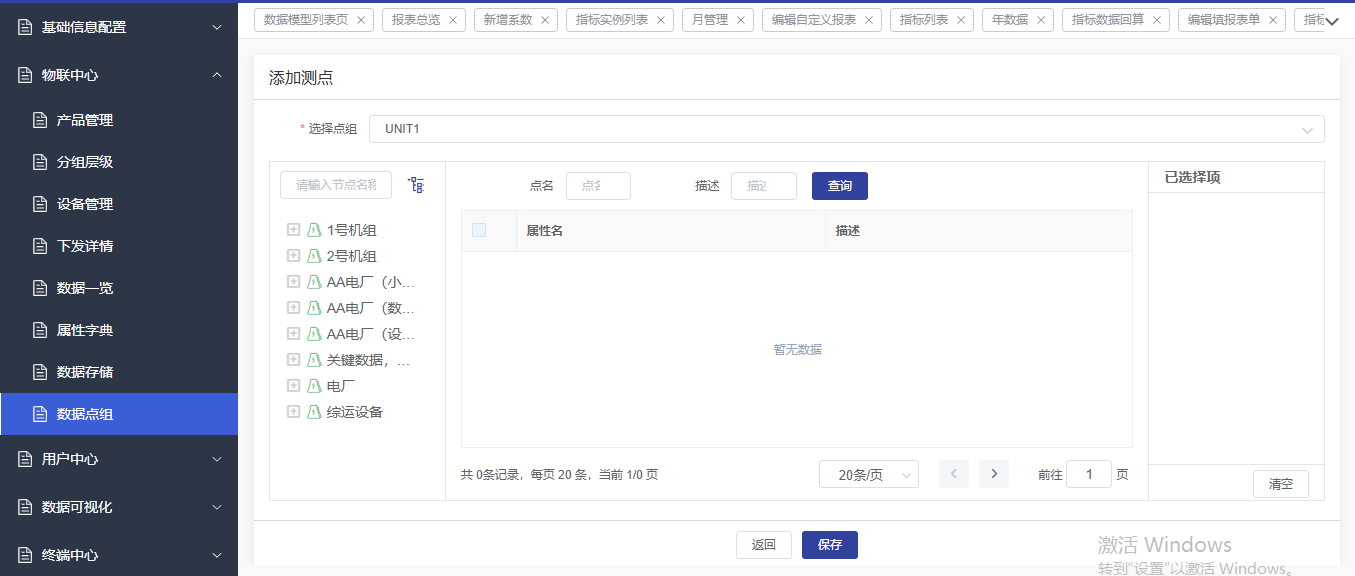
Task: Click the tree structure icon beside node search
Action: click(x=416, y=185)
